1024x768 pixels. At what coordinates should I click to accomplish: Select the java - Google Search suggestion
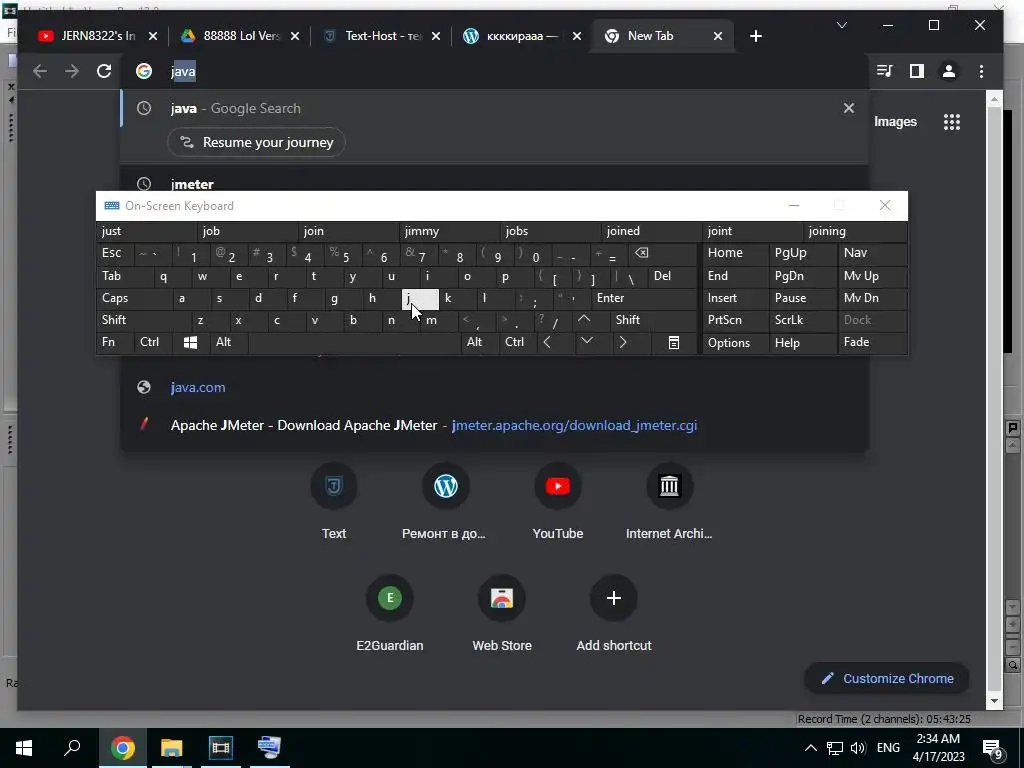pos(495,108)
